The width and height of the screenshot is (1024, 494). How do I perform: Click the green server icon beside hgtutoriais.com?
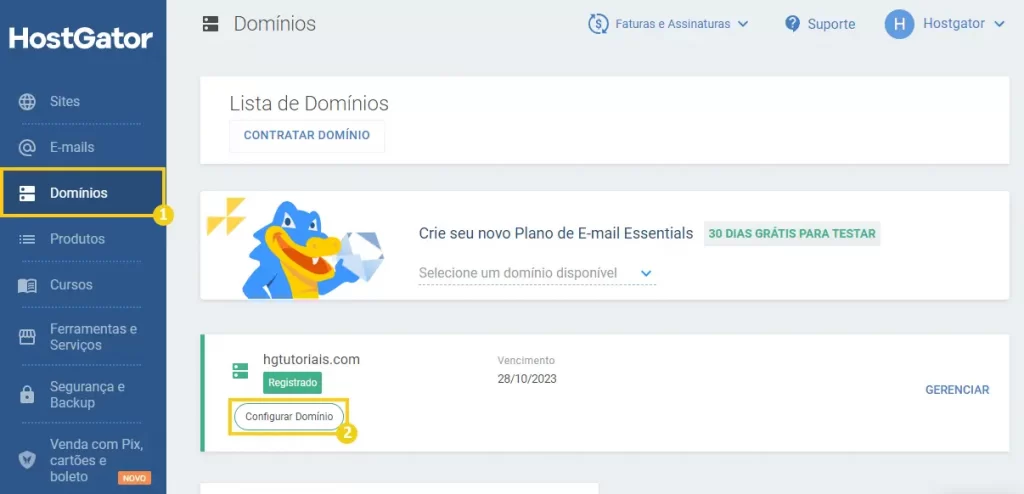(240, 371)
